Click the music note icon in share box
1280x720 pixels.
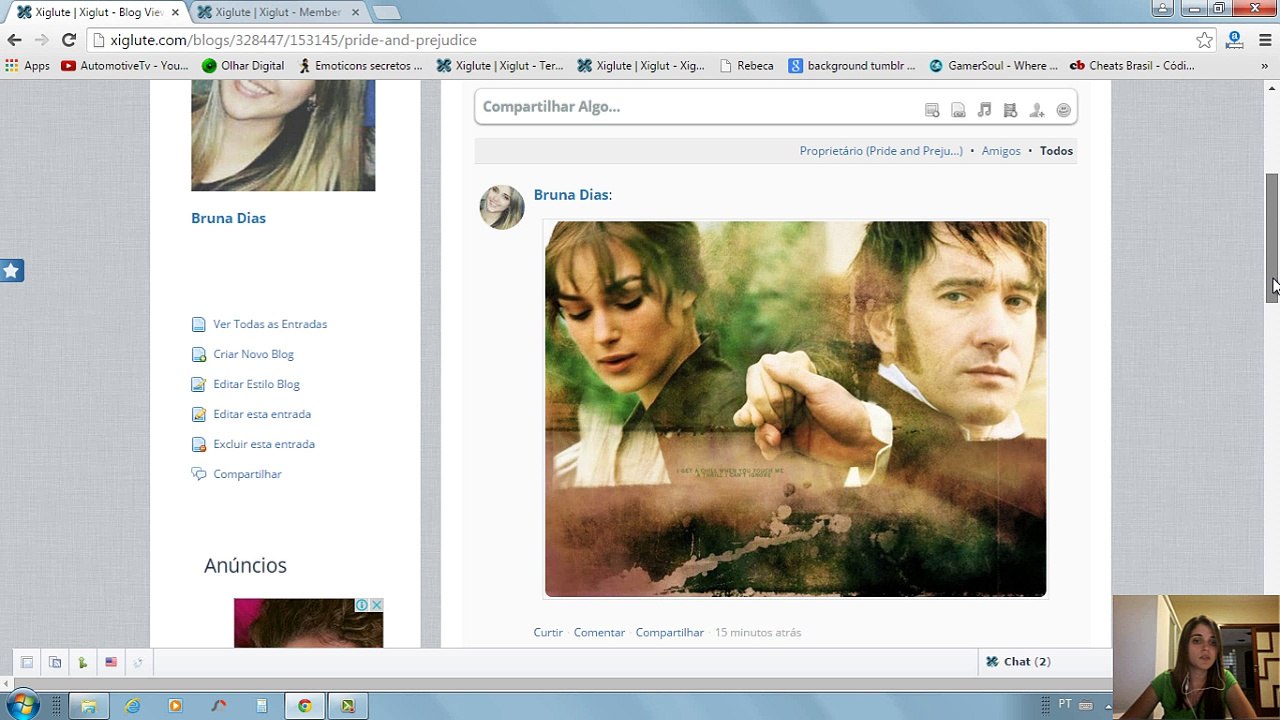pos(984,110)
